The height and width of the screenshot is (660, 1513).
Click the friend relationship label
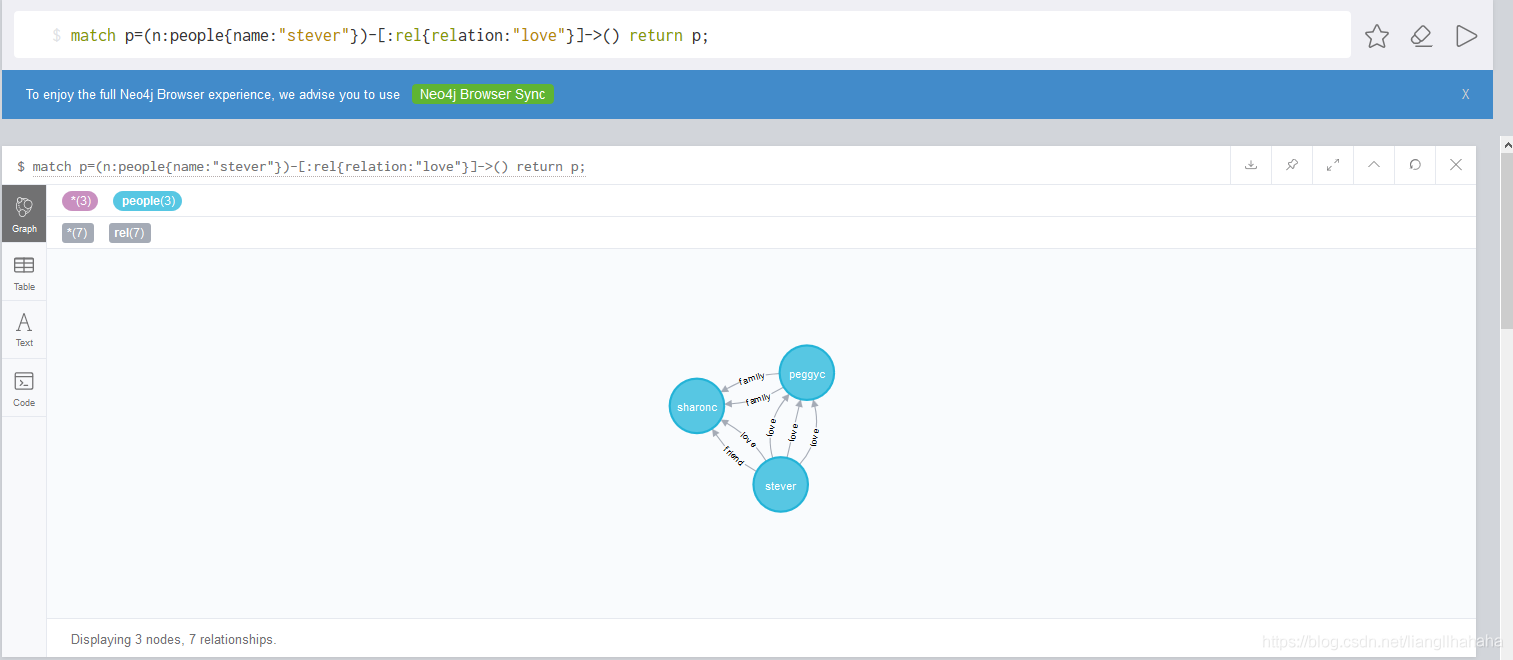click(734, 455)
